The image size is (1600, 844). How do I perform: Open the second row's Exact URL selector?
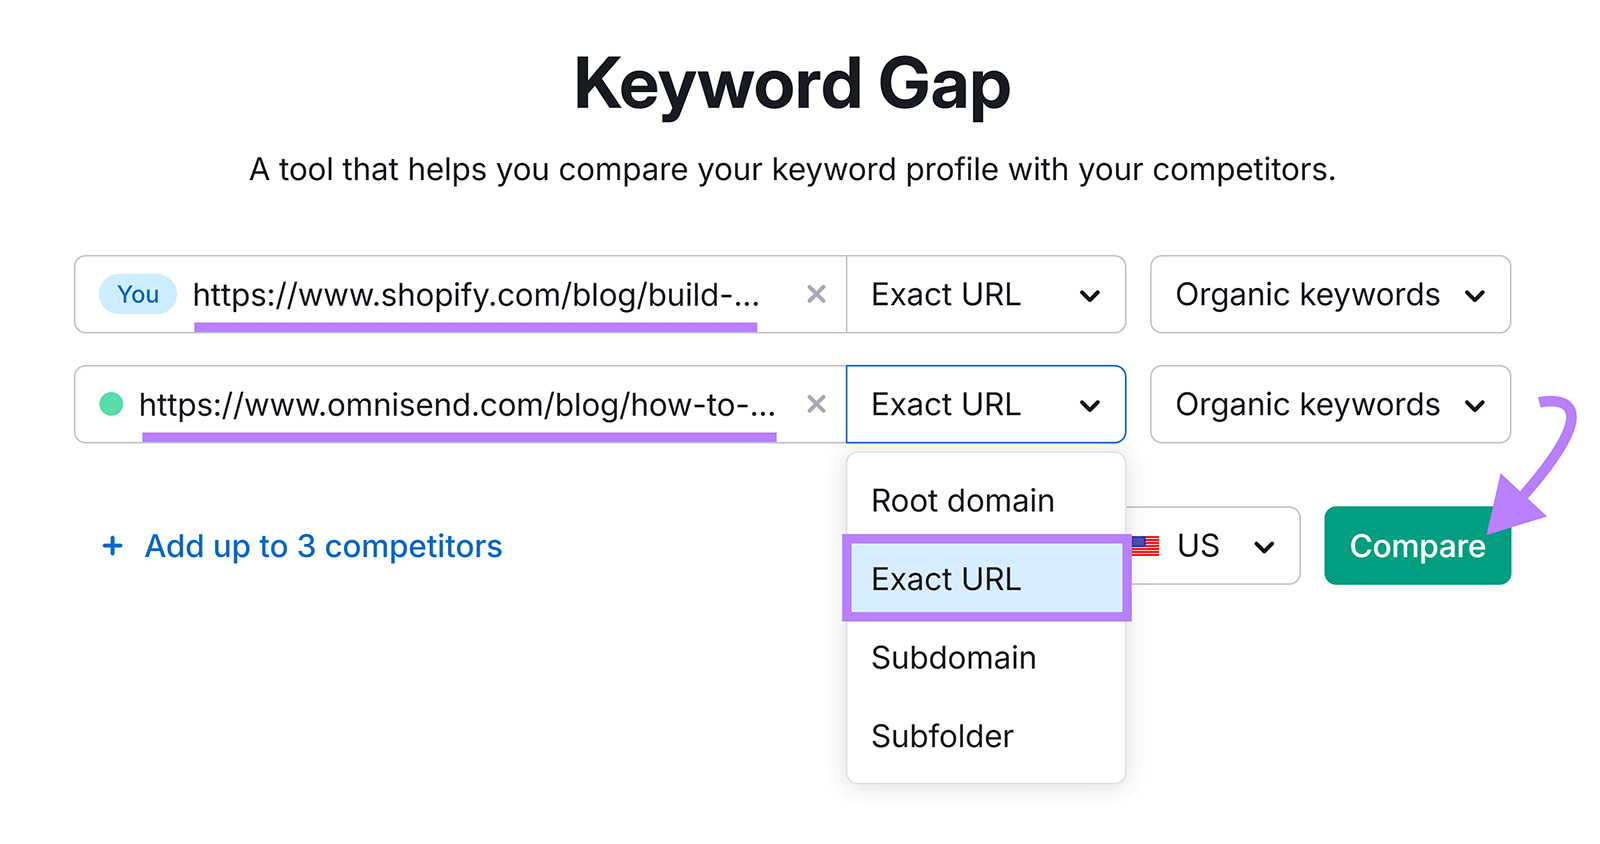(x=986, y=404)
